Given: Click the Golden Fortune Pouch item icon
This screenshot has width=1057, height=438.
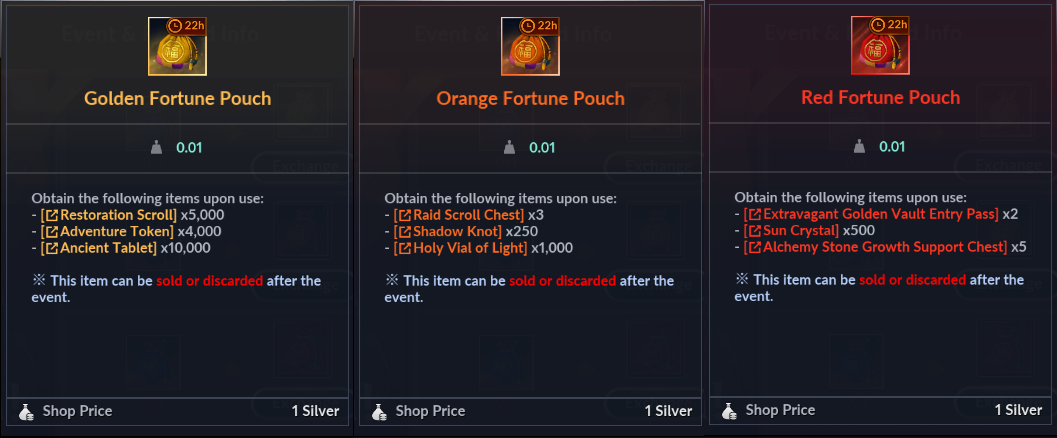Looking at the screenshot, I should [177, 47].
